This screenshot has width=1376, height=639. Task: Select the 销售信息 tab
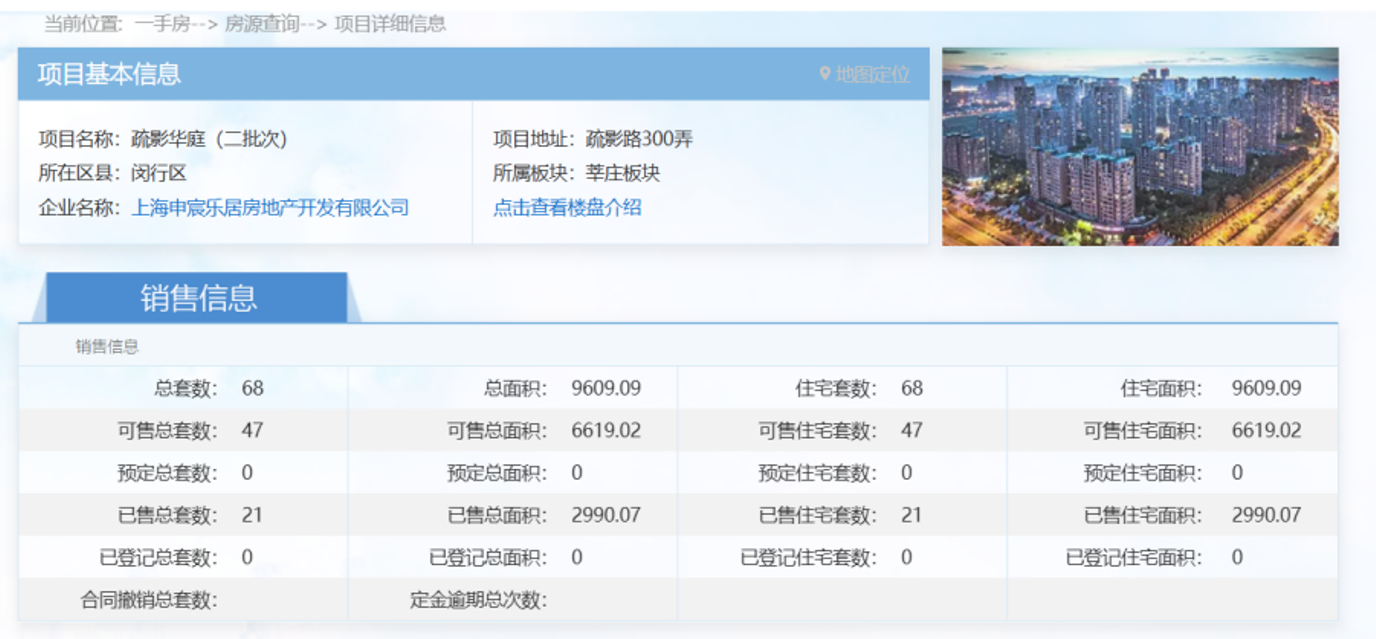pyautogui.click(x=198, y=298)
